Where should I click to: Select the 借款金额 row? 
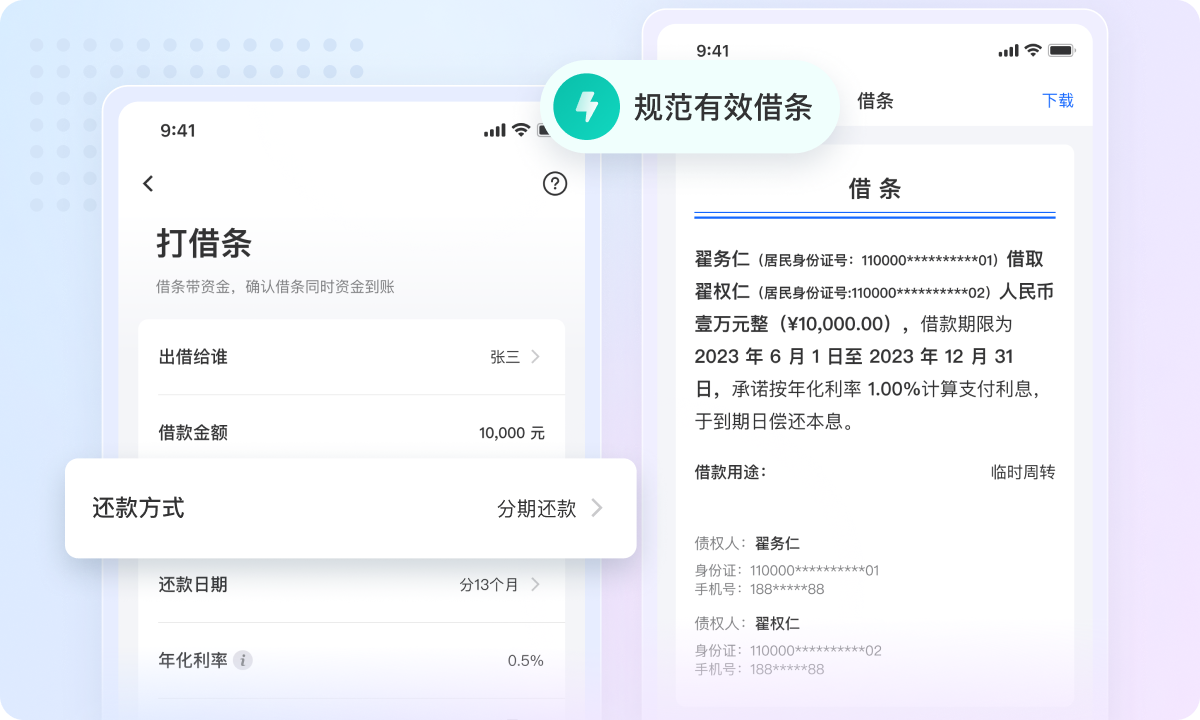tap(351, 433)
